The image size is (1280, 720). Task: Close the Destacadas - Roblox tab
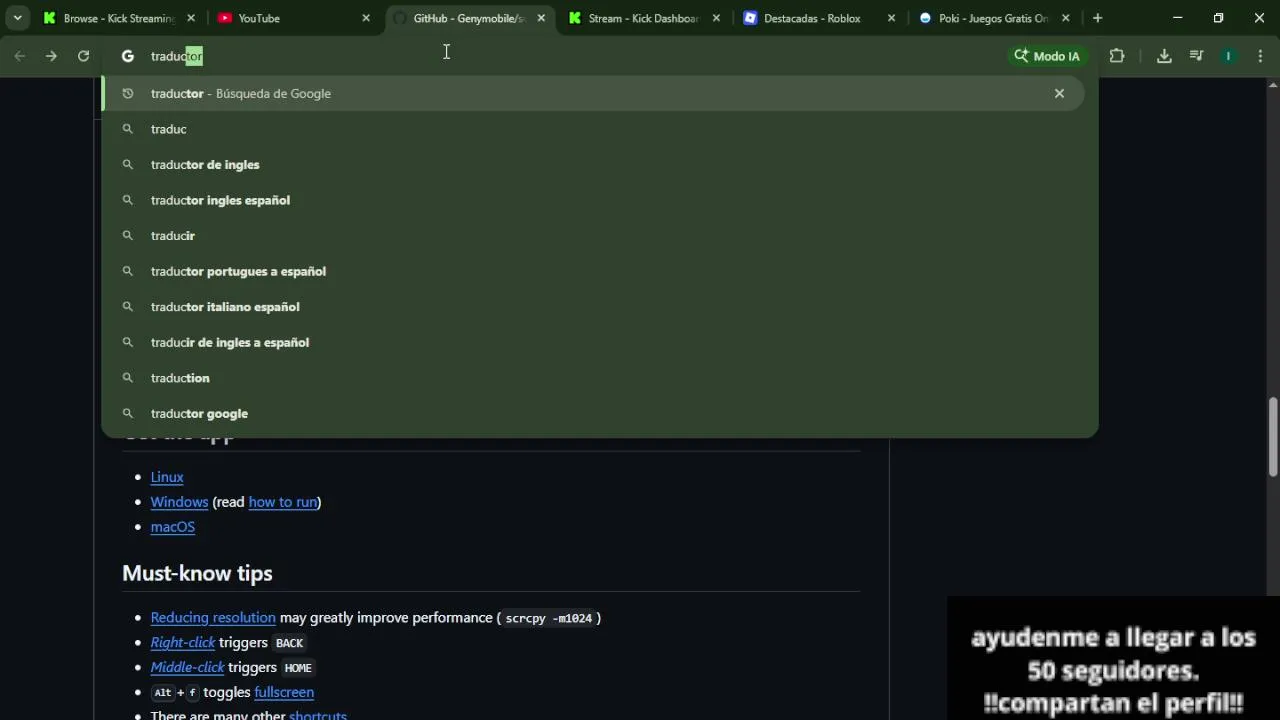point(891,18)
